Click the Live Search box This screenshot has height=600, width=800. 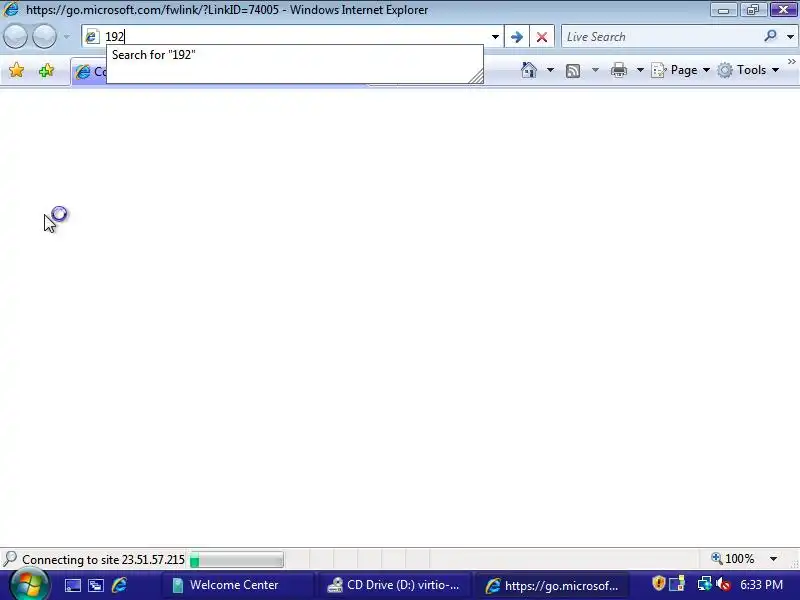click(x=661, y=37)
